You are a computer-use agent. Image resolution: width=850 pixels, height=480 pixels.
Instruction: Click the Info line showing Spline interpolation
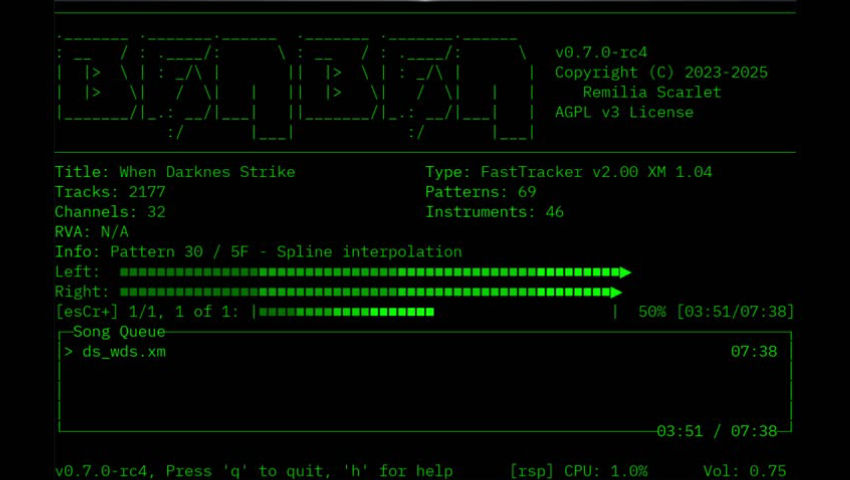coord(258,252)
